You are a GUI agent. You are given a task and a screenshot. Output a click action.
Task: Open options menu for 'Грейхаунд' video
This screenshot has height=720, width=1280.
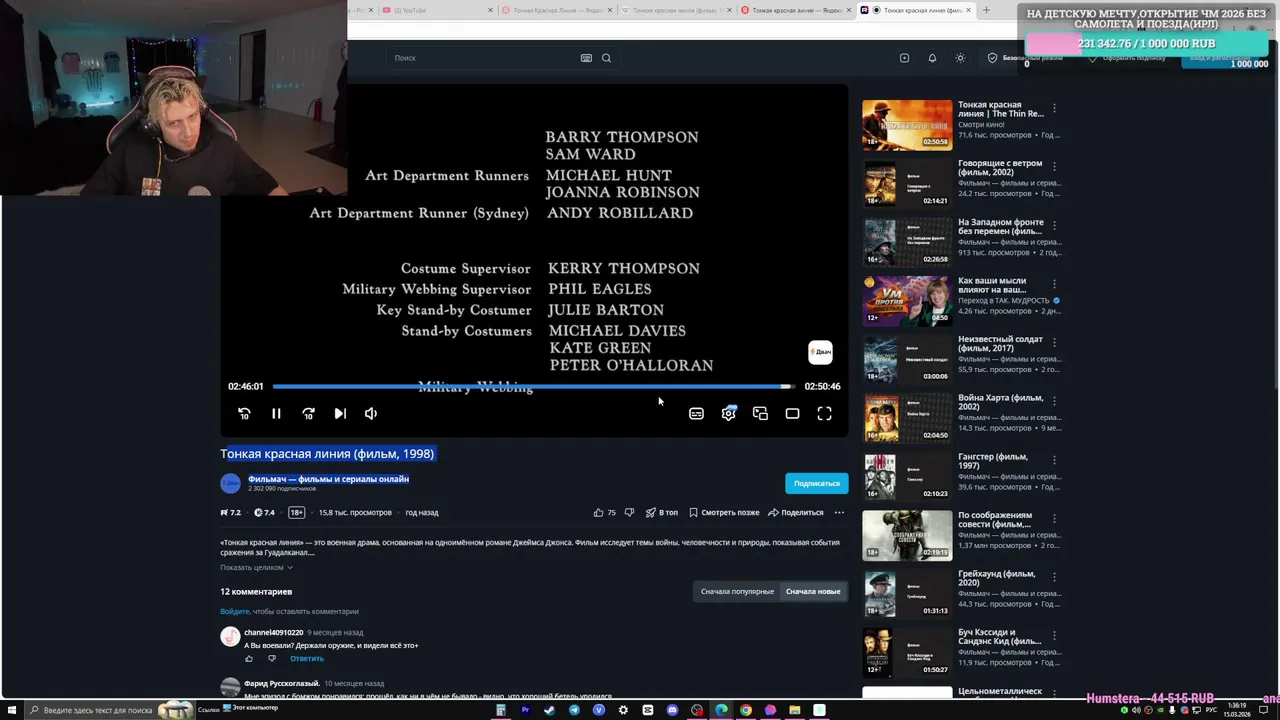coord(1053,577)
